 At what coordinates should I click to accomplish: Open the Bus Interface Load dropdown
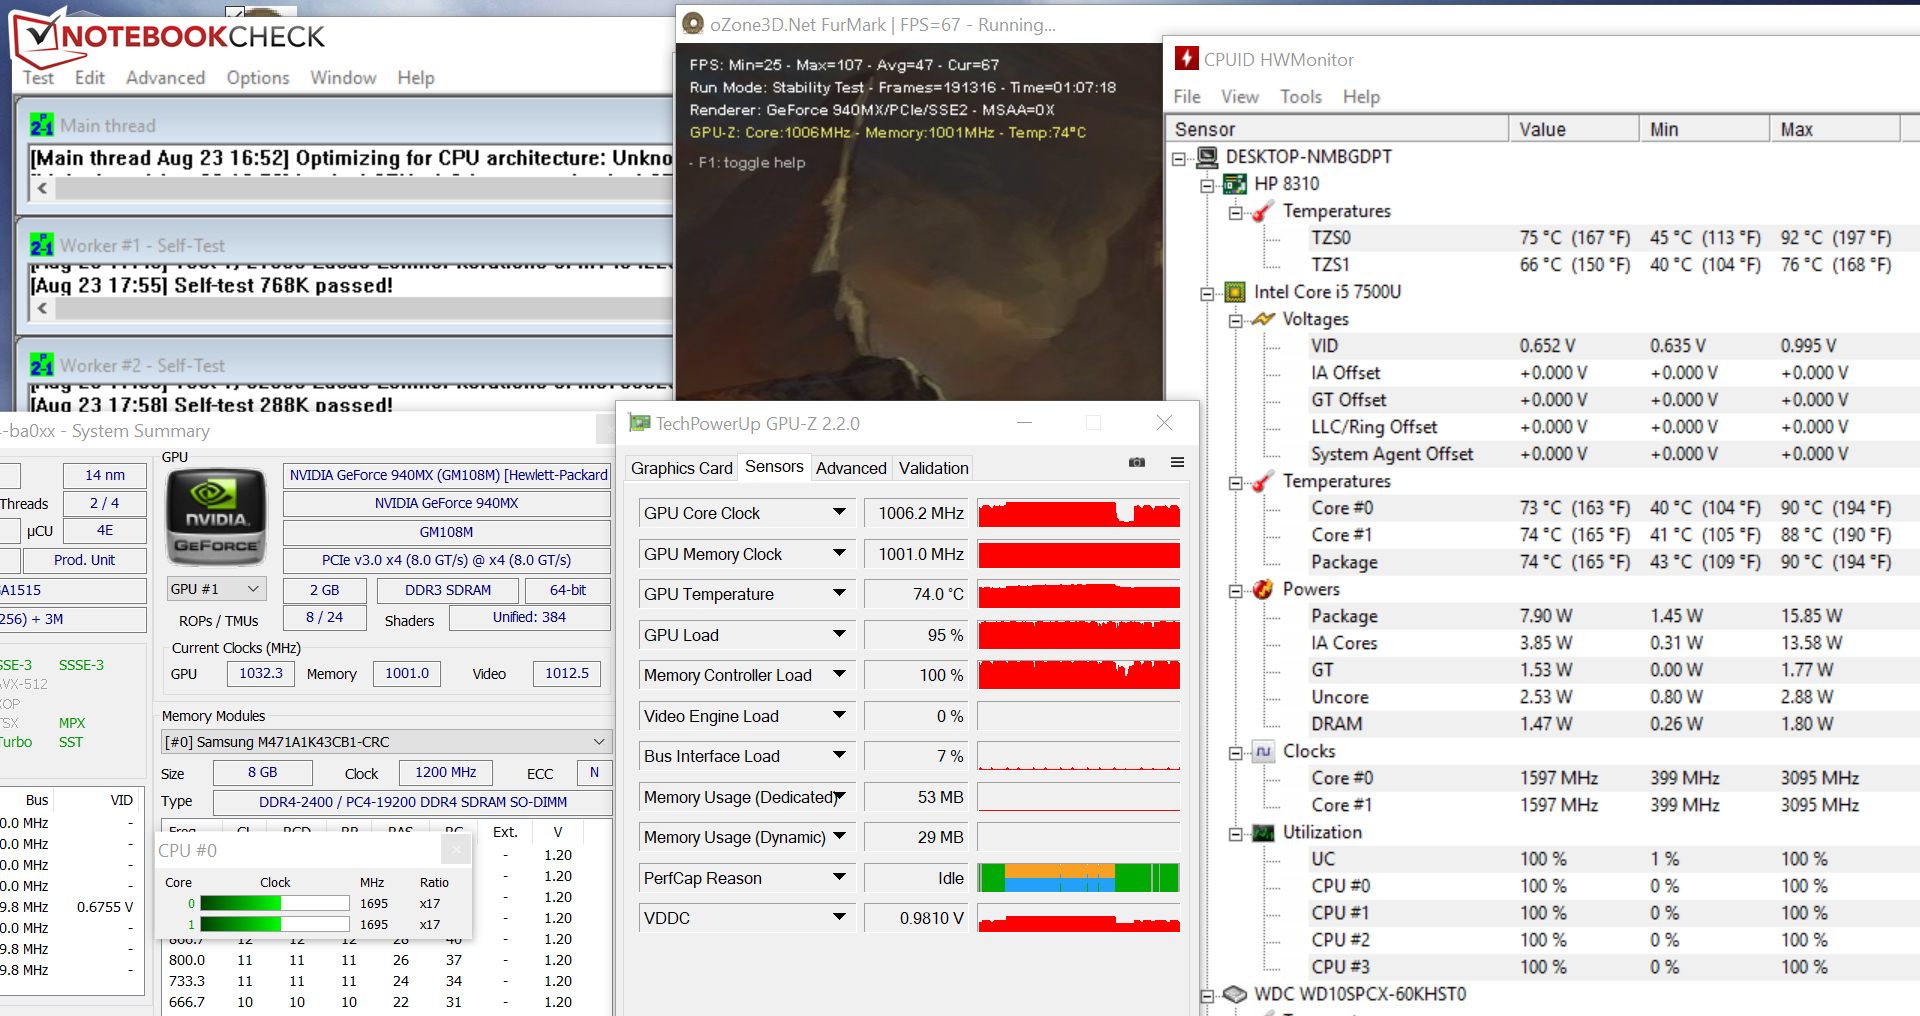(x=839, y=755)
